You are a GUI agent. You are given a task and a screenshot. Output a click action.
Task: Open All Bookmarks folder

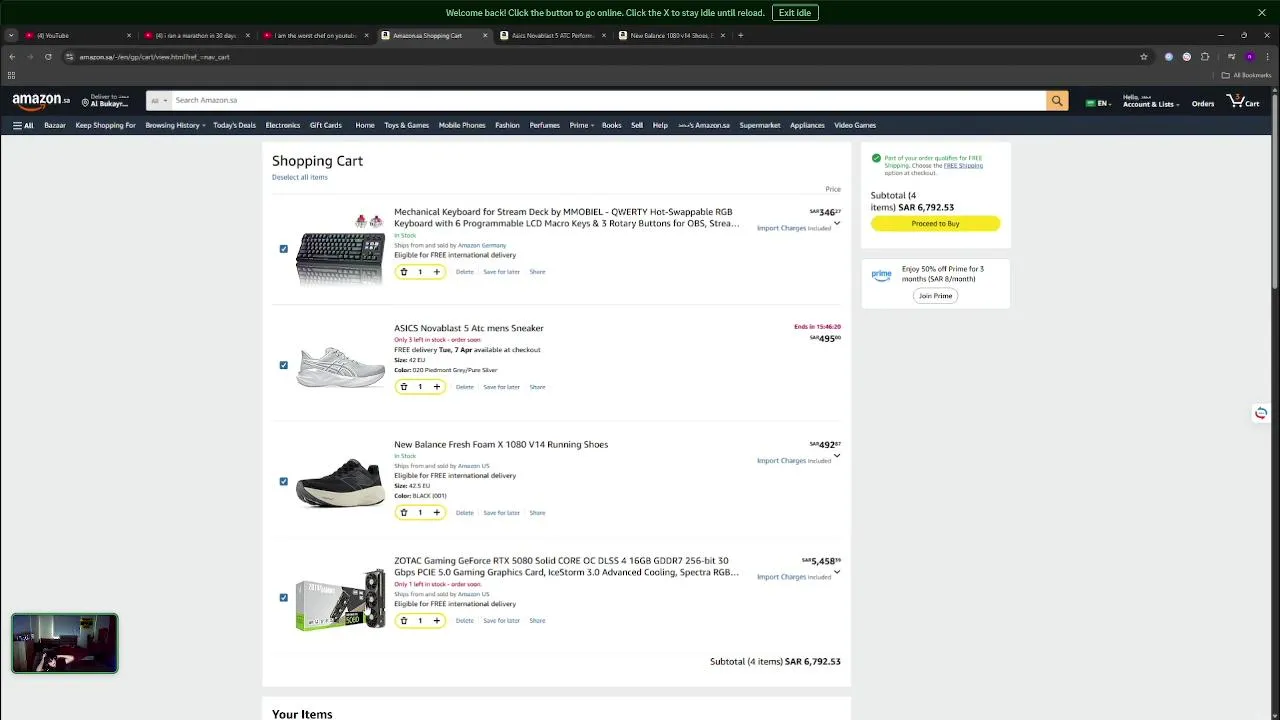click(x=1246, y=75)
